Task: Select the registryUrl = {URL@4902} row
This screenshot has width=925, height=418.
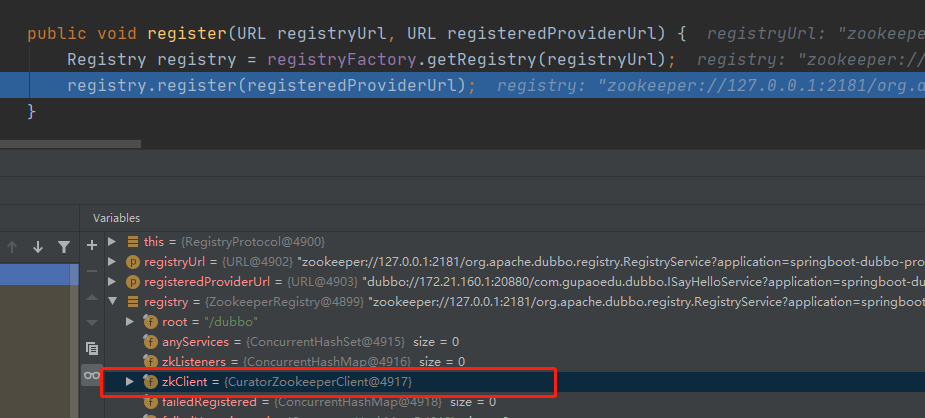Action: (x=514, y=262)
